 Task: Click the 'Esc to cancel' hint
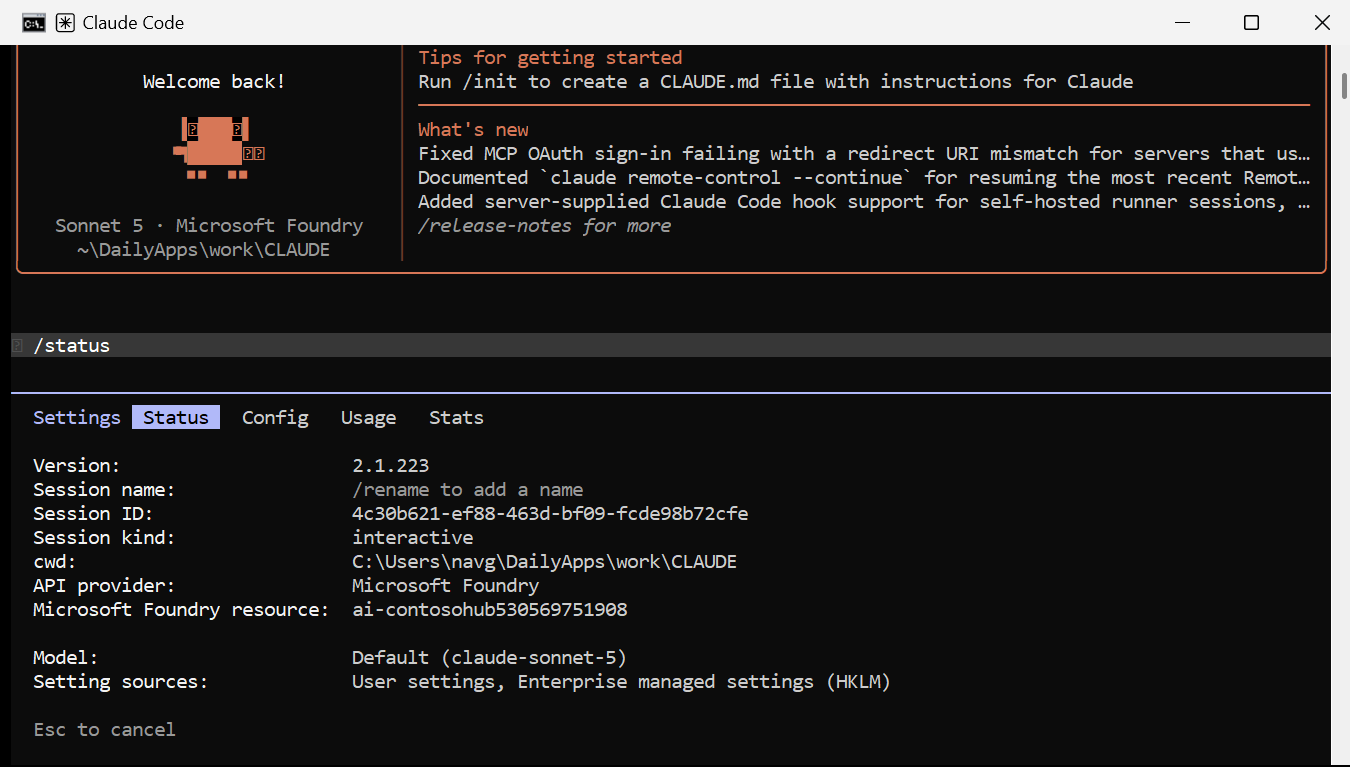coord(104,730)
